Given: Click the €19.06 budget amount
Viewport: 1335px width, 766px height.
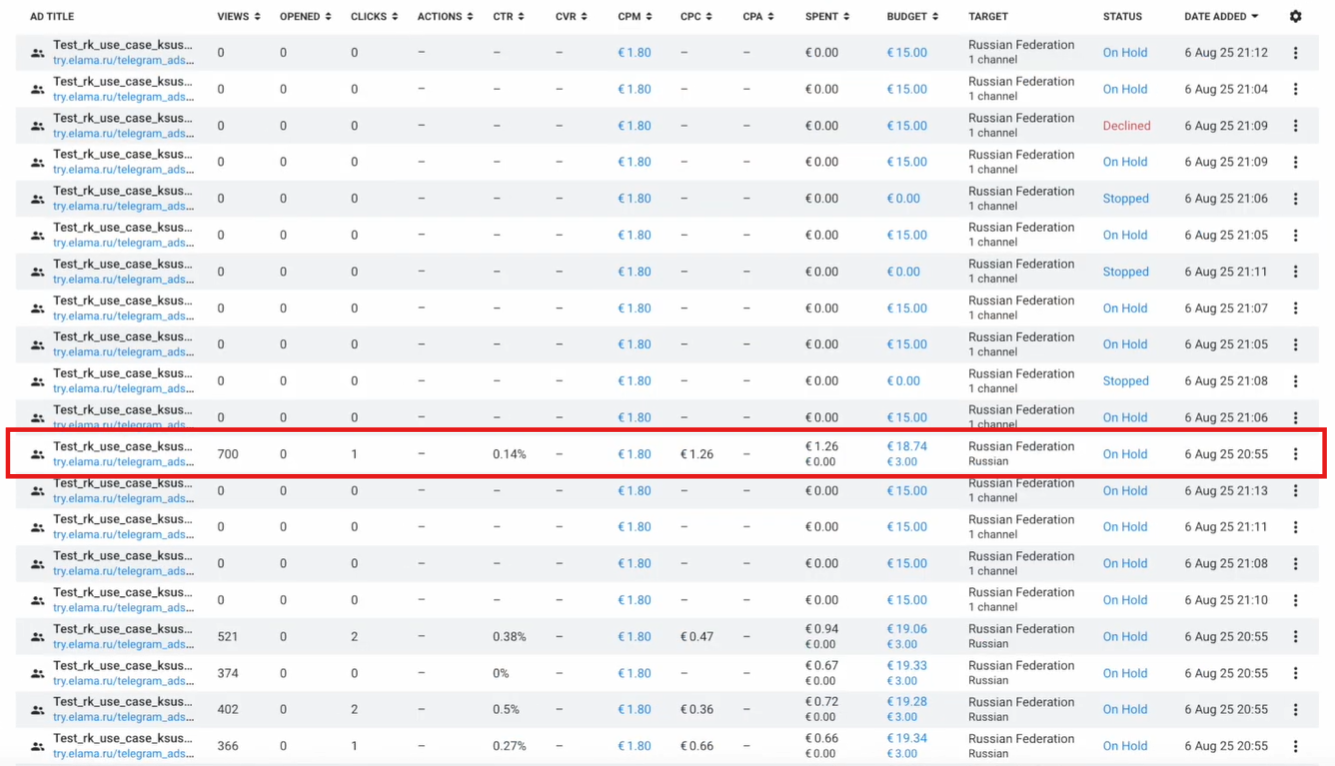Looking at the screenshot, I should pyautogui.click(x=906, y=630).
